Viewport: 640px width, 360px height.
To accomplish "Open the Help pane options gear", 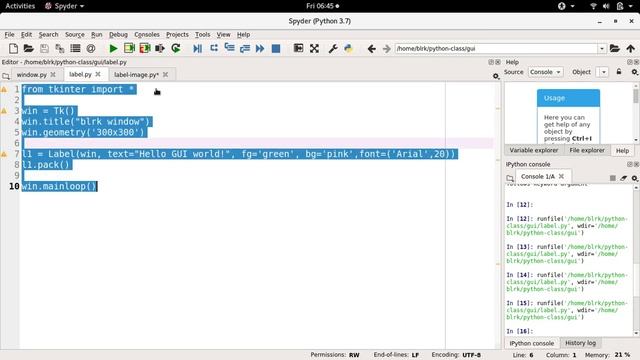I will (x=635, y=72).
